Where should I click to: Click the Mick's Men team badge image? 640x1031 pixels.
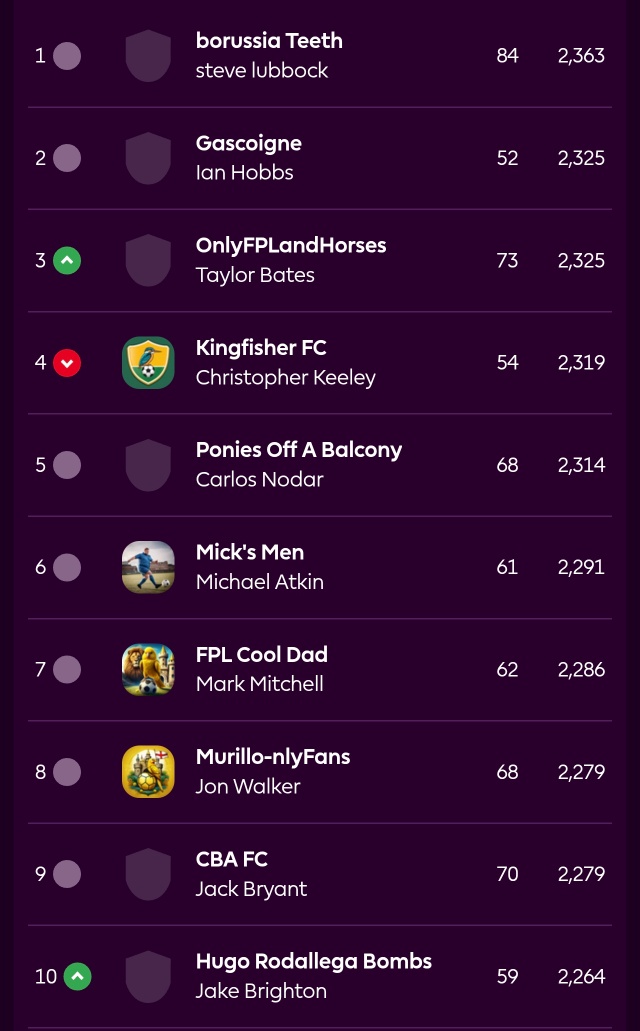[x=148, y=567]
